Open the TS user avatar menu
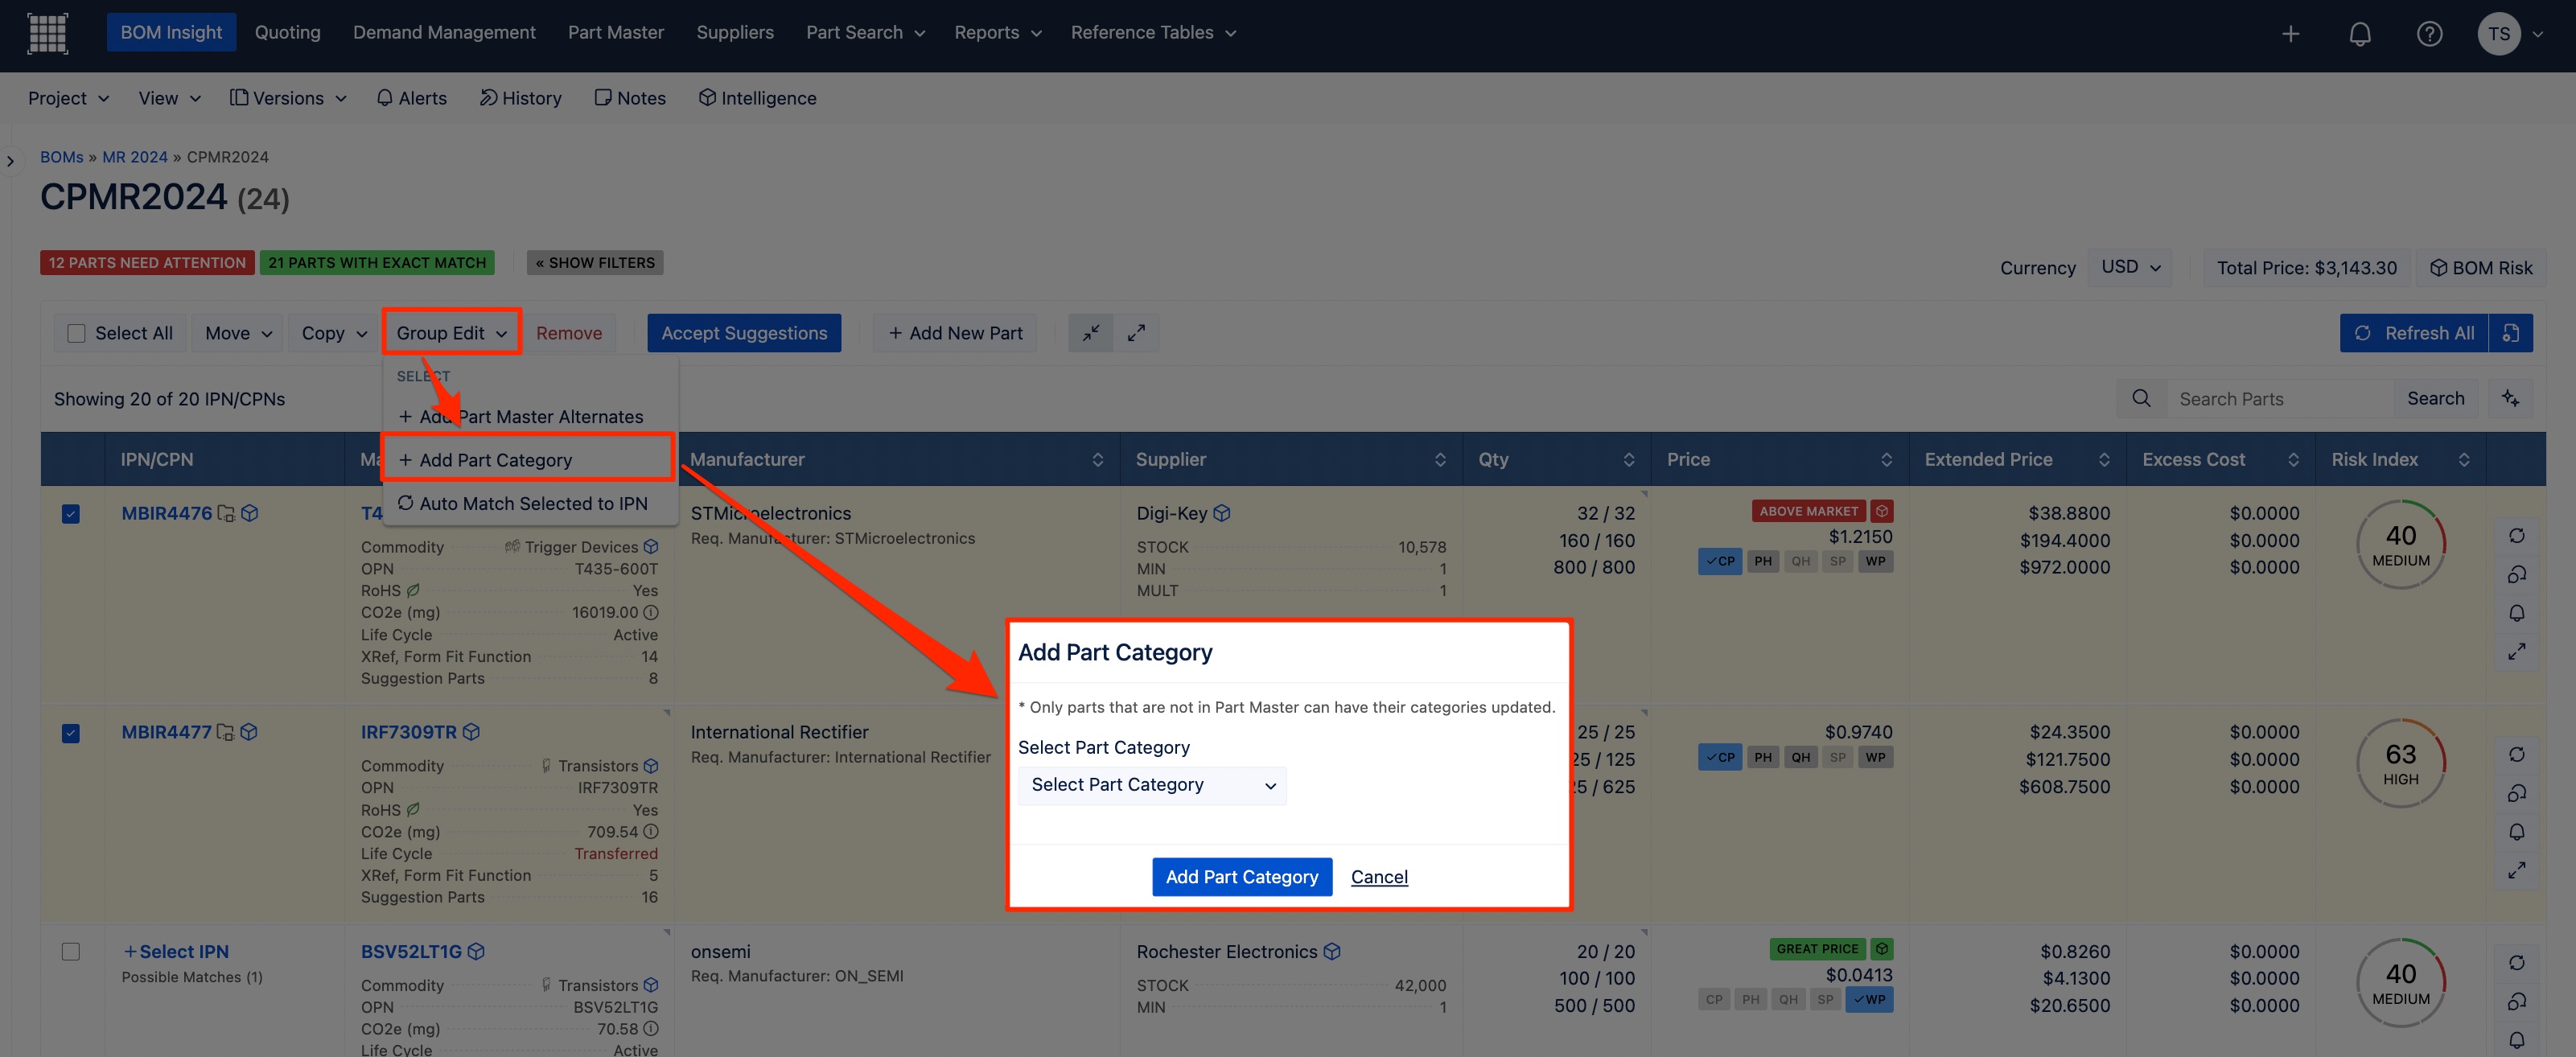Viewport: 2576px width, 1057px height. pos(2499,34)
